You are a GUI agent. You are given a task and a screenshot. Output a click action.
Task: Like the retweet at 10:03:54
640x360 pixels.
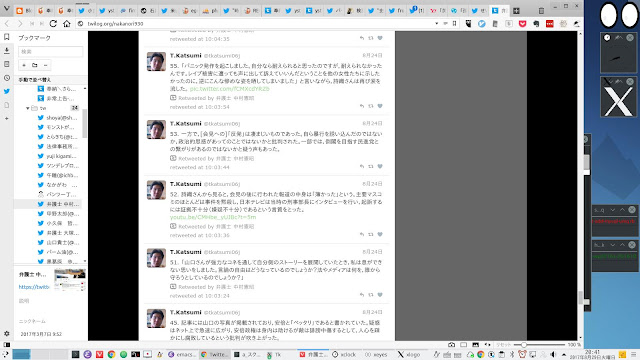tap(380, 106)
